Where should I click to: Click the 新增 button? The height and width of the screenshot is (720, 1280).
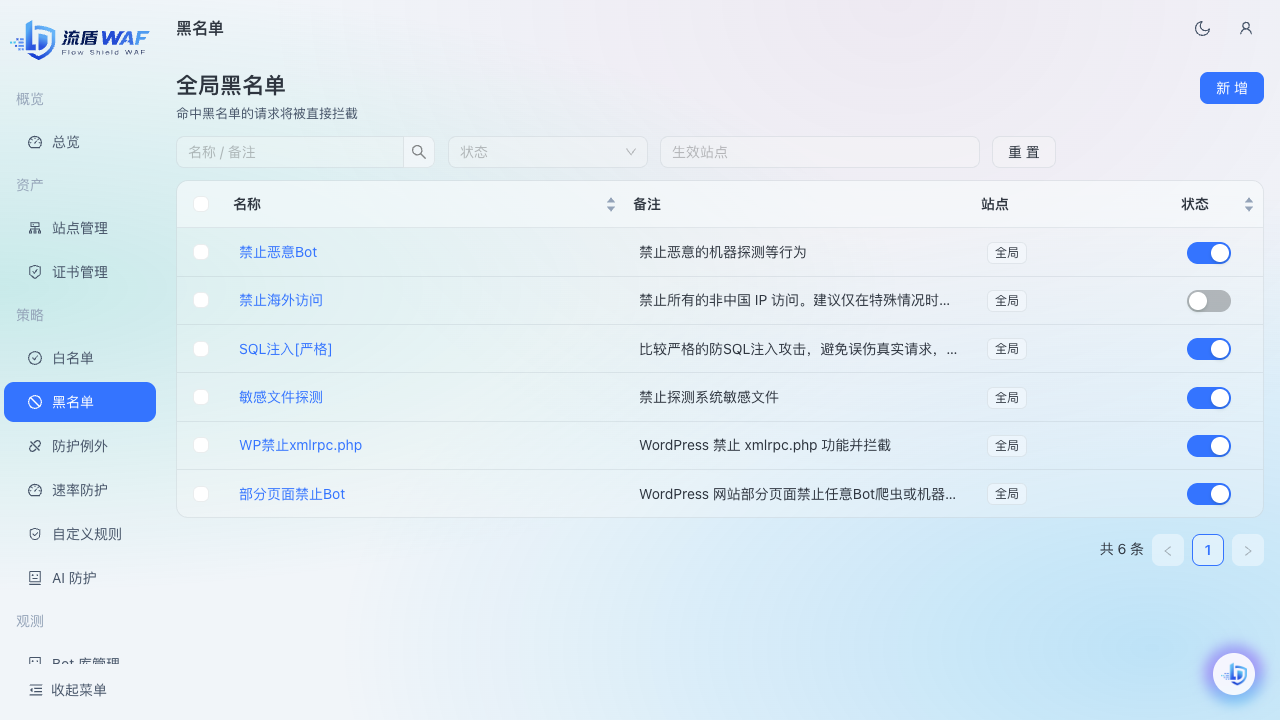(x=1232, y=88)
